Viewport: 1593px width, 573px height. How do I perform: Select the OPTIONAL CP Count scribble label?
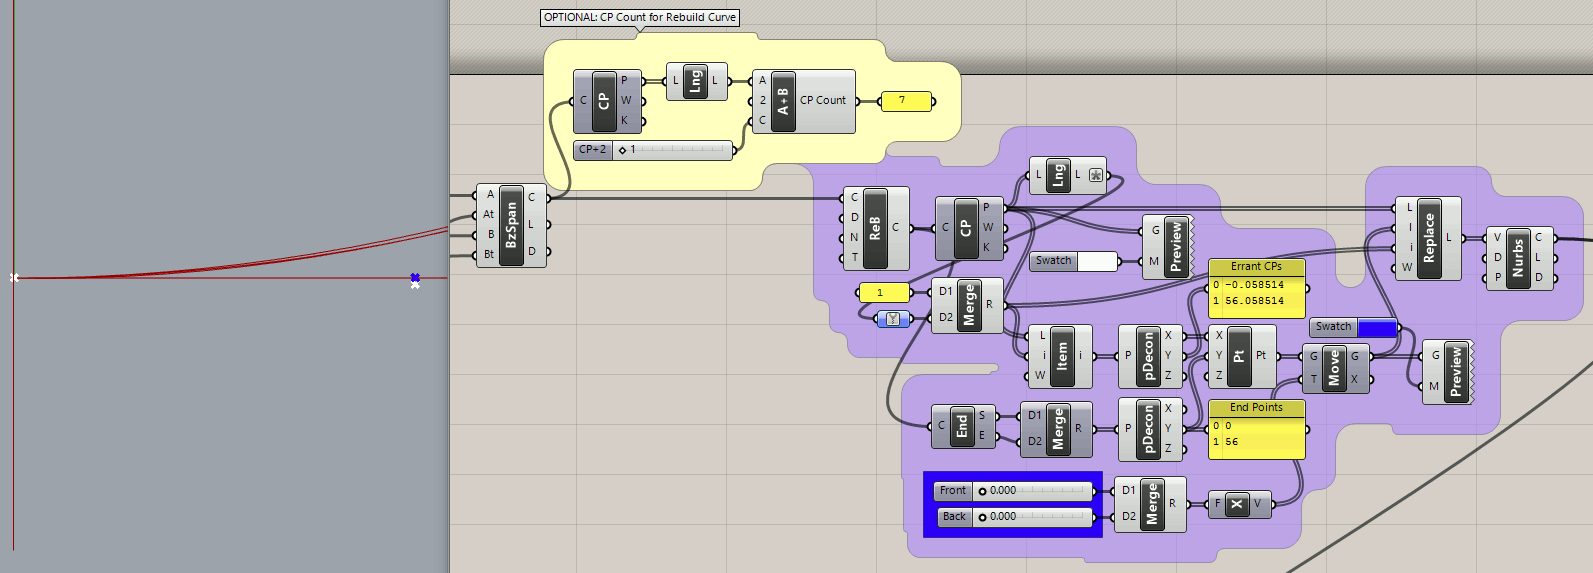pos(640,17)
